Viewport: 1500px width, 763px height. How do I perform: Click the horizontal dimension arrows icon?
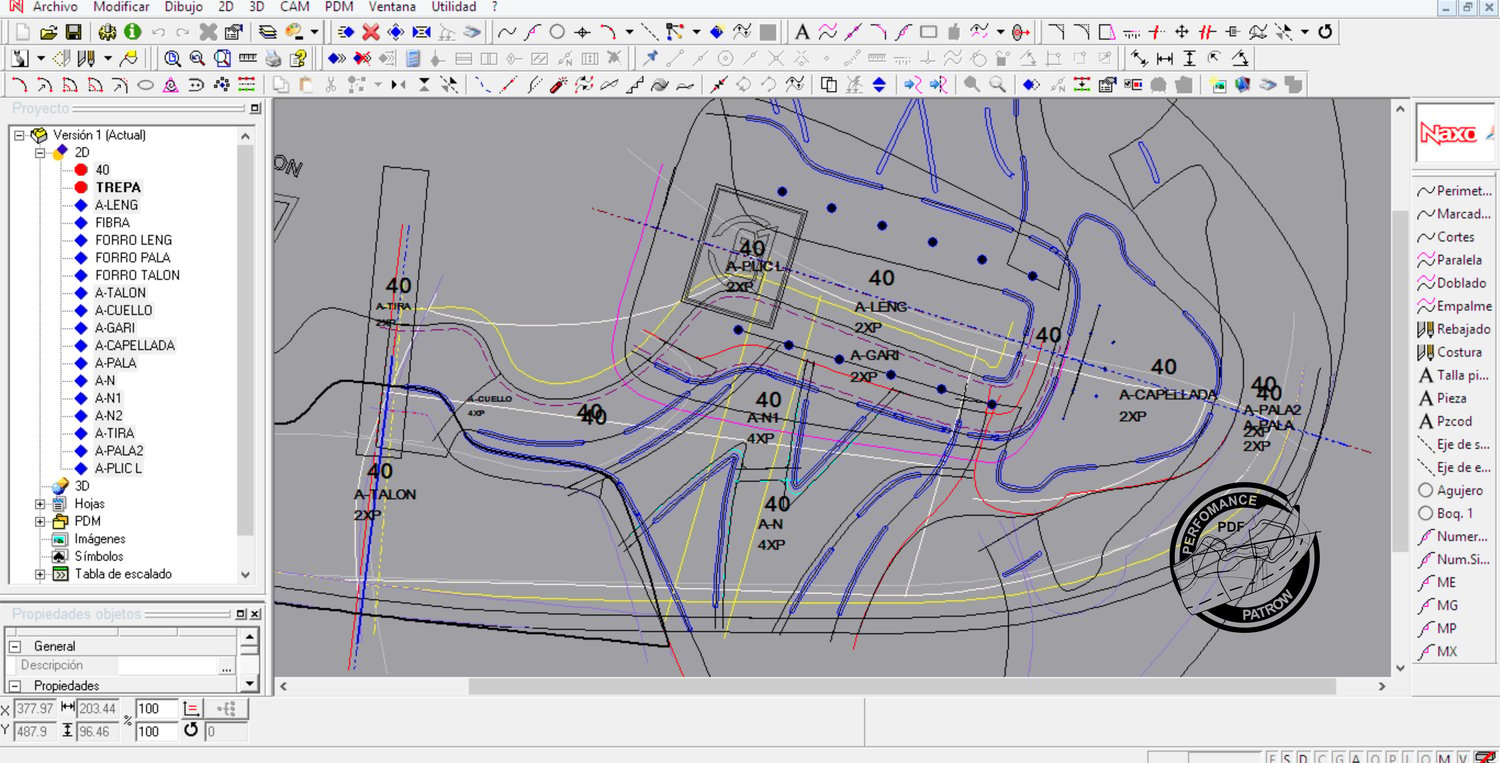point(1165,58)
